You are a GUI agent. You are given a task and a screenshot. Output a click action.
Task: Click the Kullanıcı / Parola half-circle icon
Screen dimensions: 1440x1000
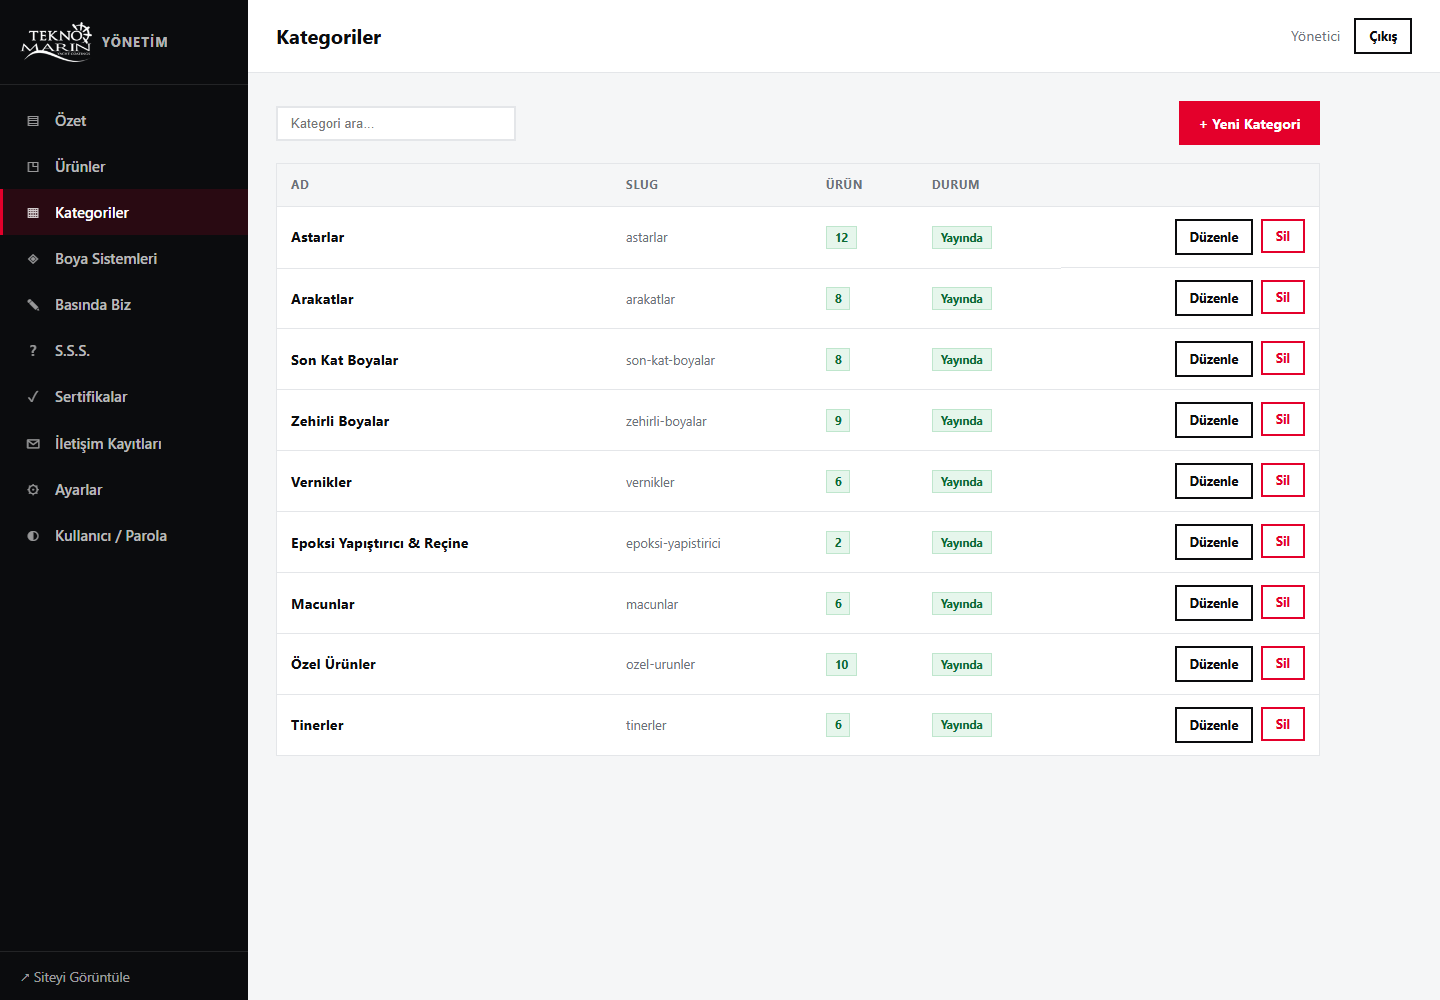(33, 536)
